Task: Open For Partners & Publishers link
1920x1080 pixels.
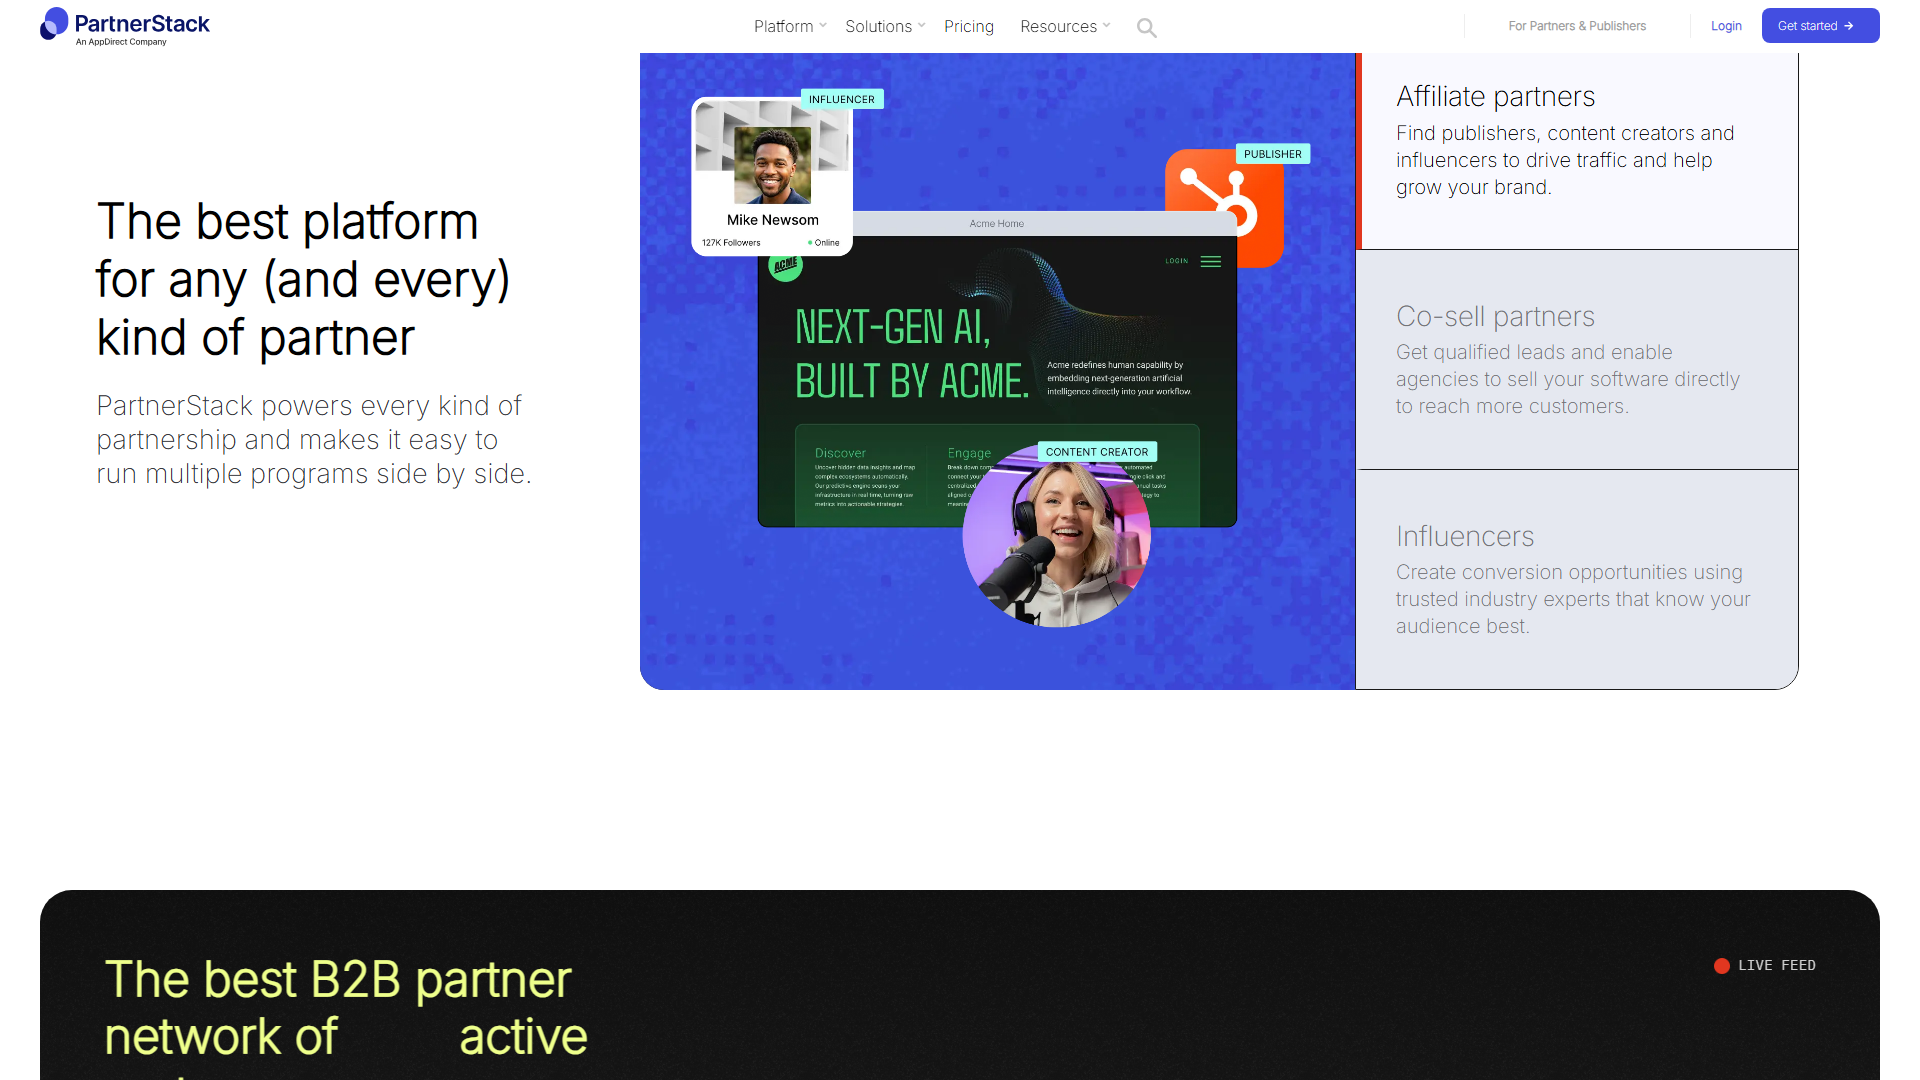Action: coord(1577,26)
